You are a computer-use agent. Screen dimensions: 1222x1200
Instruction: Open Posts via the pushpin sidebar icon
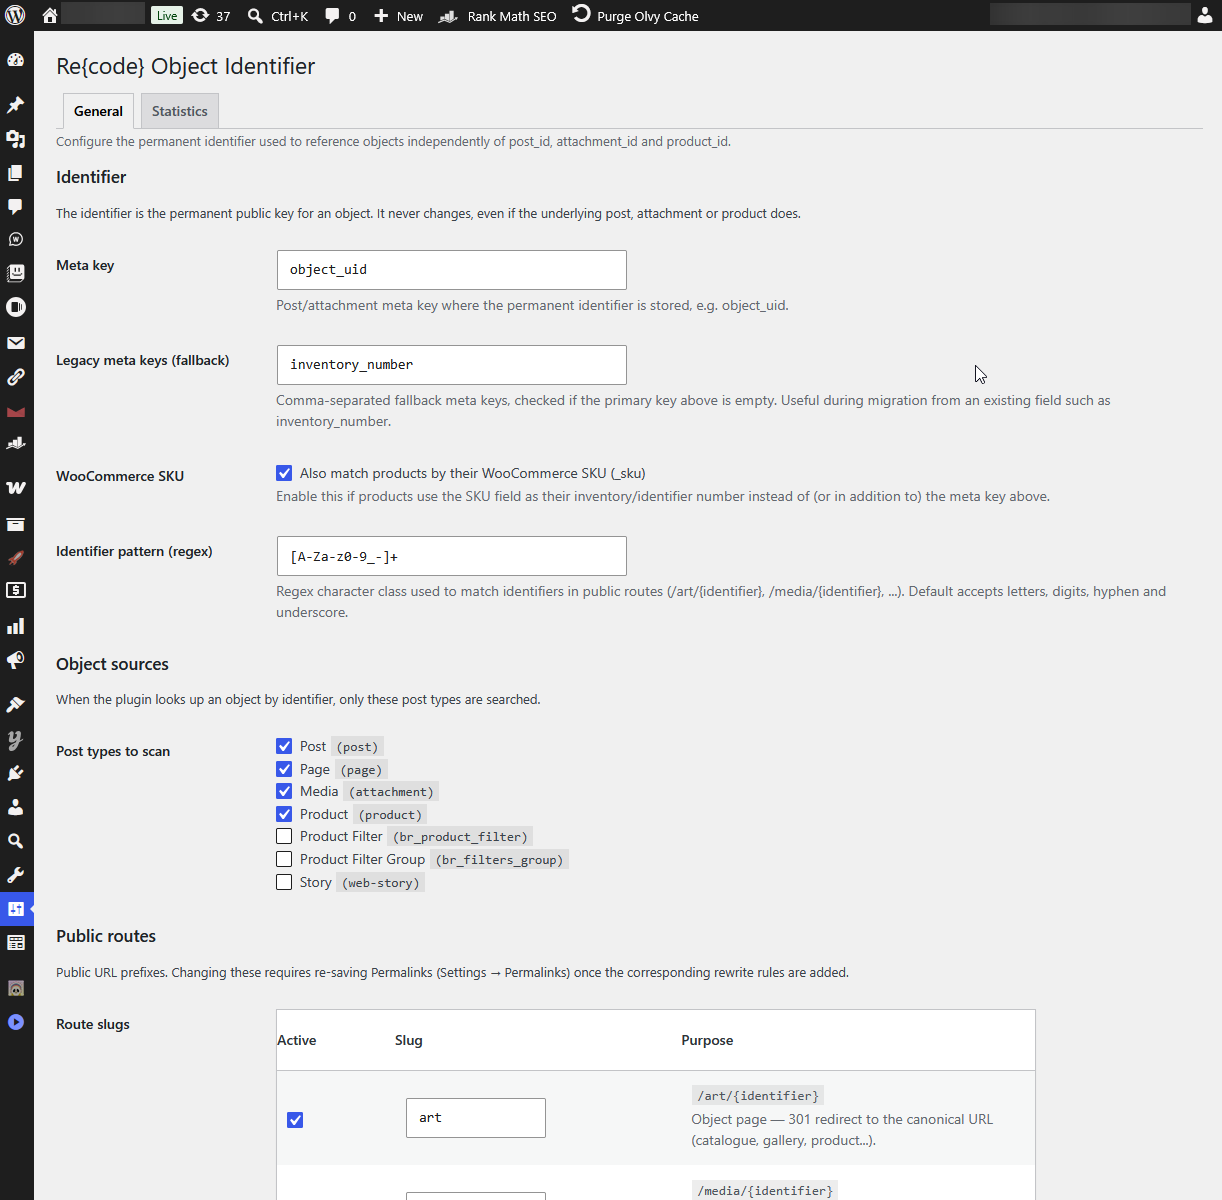click(x=15, y=105)
